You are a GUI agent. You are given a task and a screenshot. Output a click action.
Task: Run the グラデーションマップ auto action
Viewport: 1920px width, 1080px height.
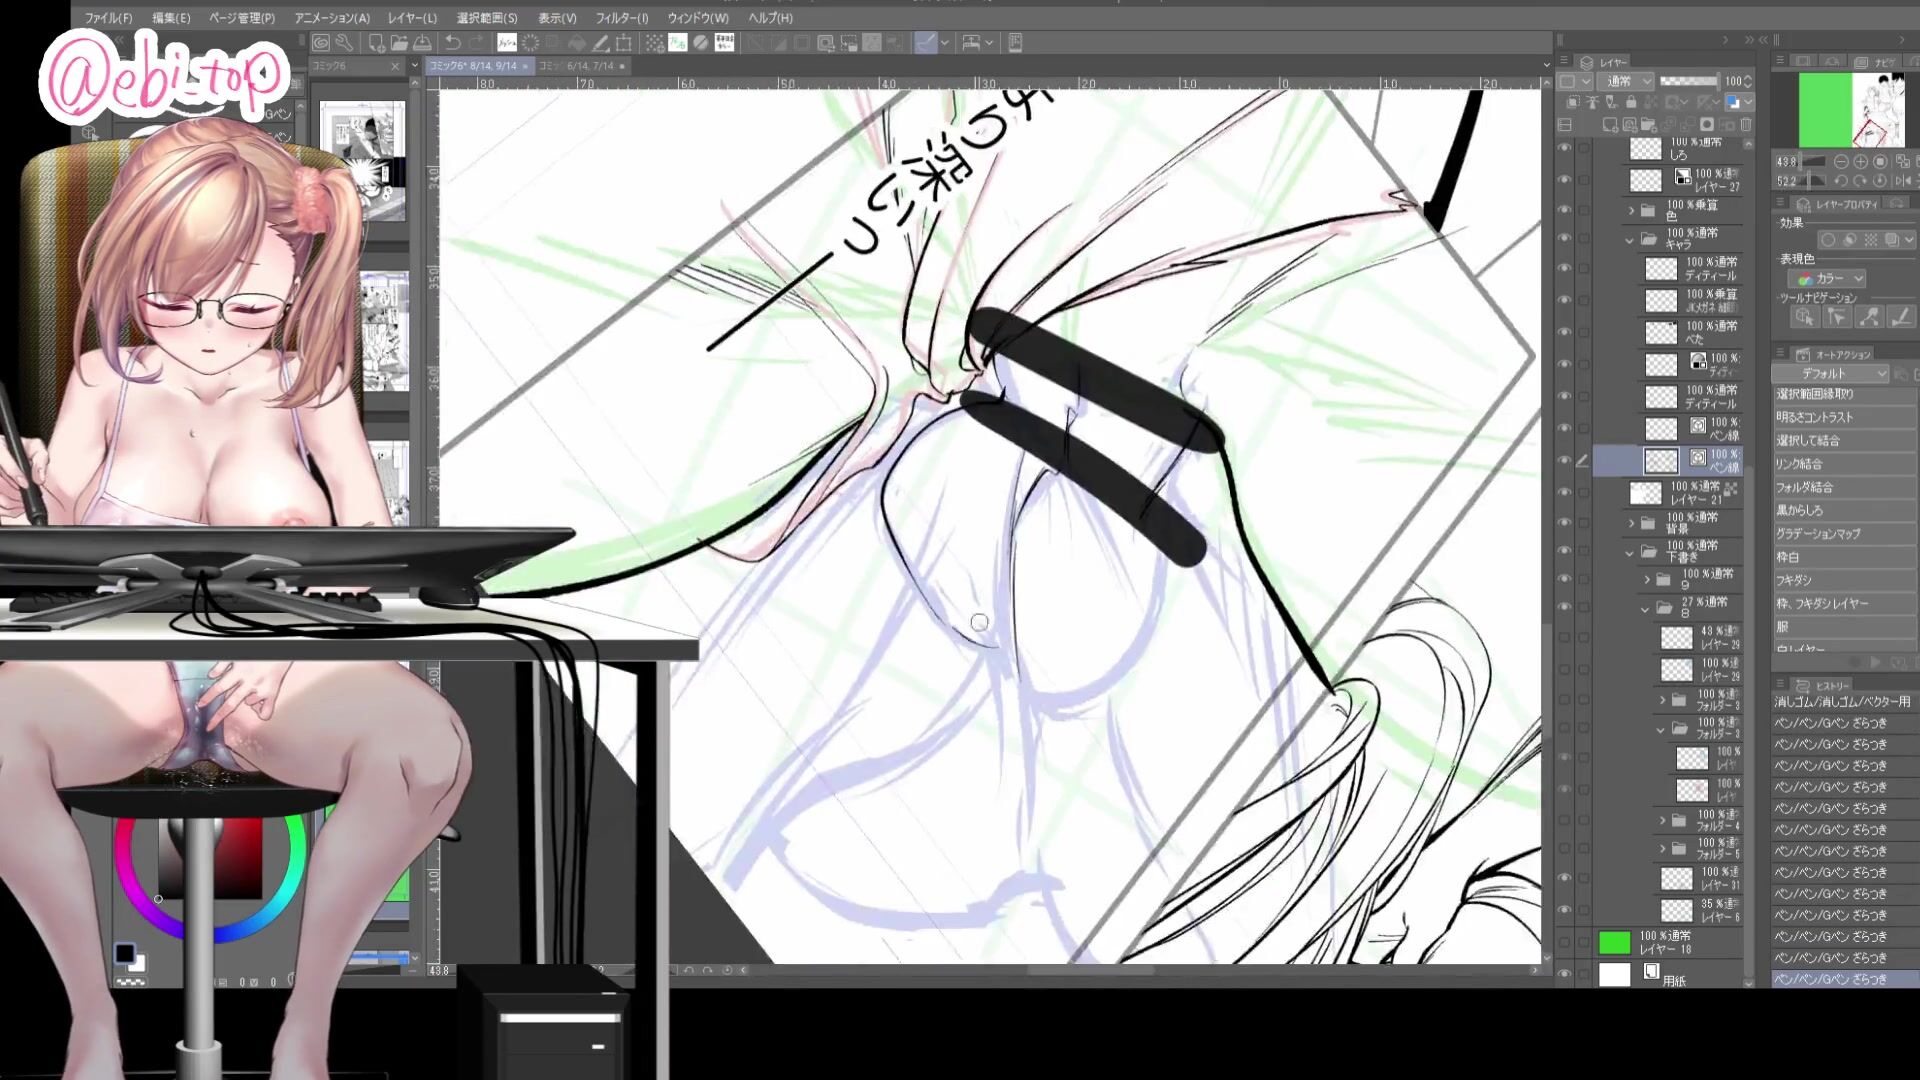[x=1817, y=533]
